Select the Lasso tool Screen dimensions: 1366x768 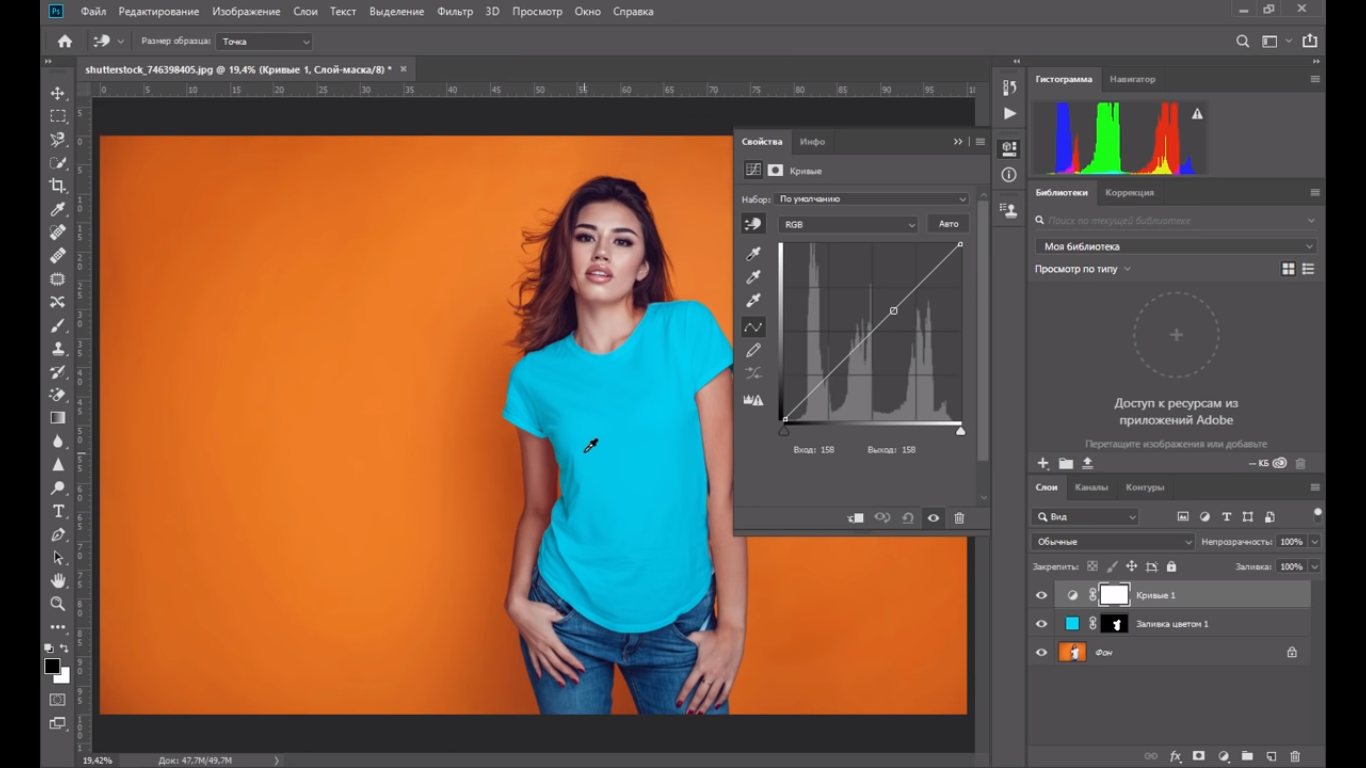tap(58, 139)
